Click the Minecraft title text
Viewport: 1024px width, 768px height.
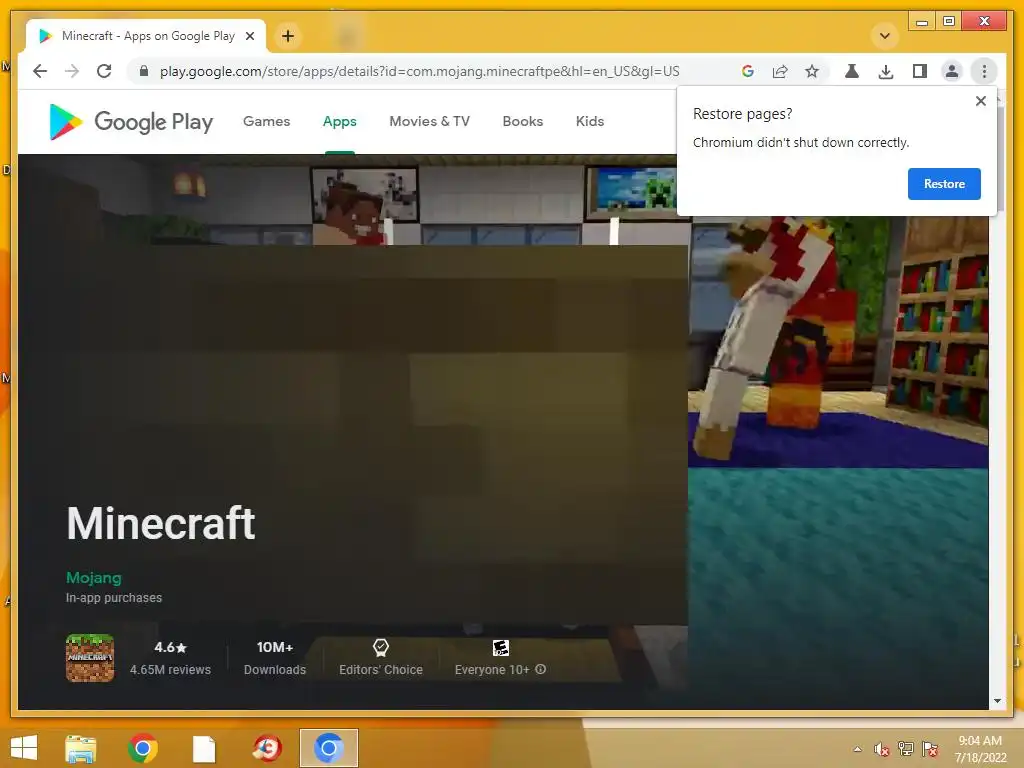[161, 523]
